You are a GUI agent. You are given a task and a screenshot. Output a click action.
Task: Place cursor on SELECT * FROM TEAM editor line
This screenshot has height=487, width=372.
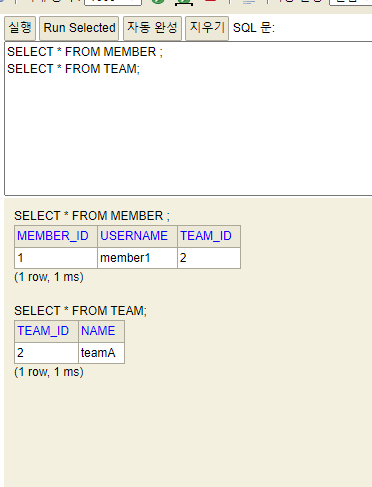tap(73, 69)
